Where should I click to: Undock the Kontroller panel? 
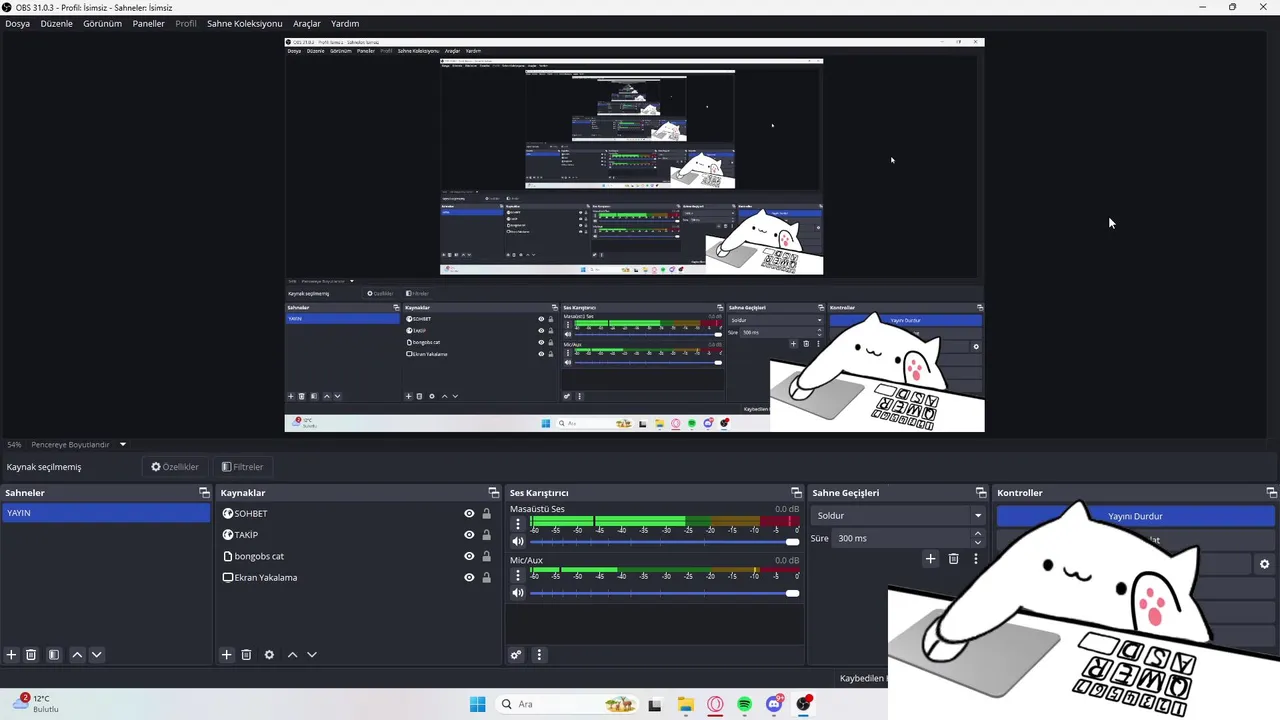(x=1271, y=493)
